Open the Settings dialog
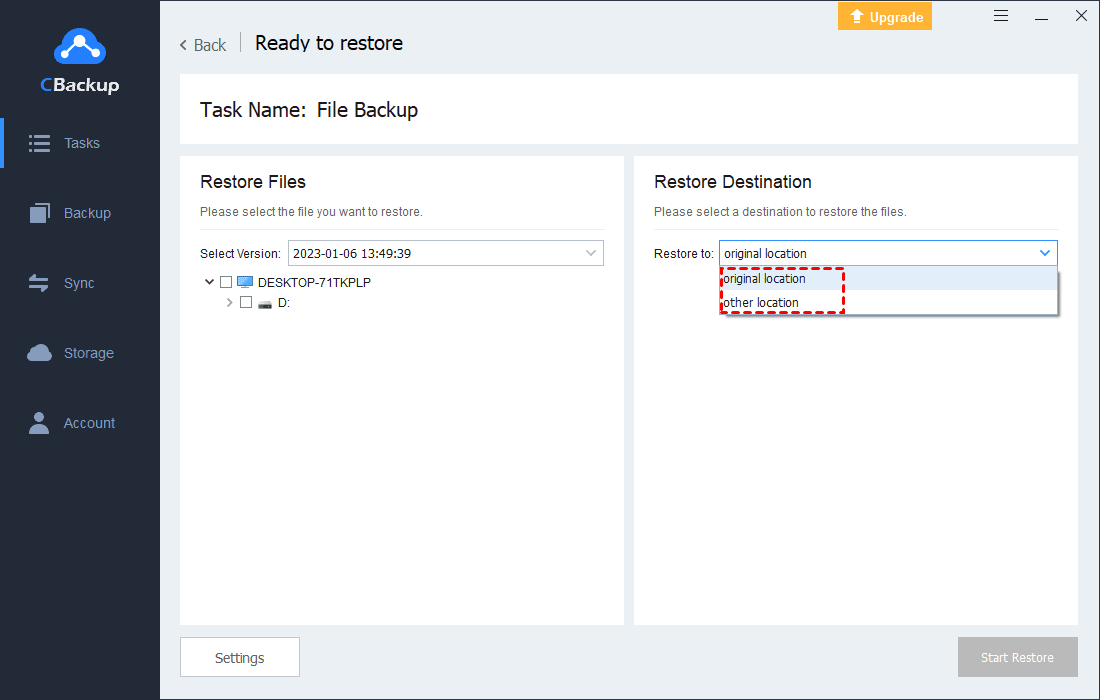Image resolution: width=1100 pixels, height=700 pixels. pyautogui.click(x=239, y=657)
